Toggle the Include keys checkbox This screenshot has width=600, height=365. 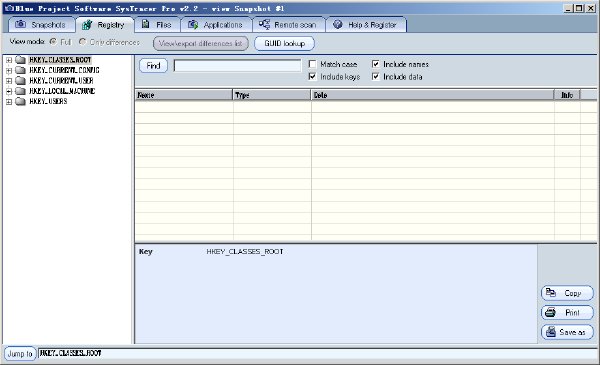pos(312,77)
